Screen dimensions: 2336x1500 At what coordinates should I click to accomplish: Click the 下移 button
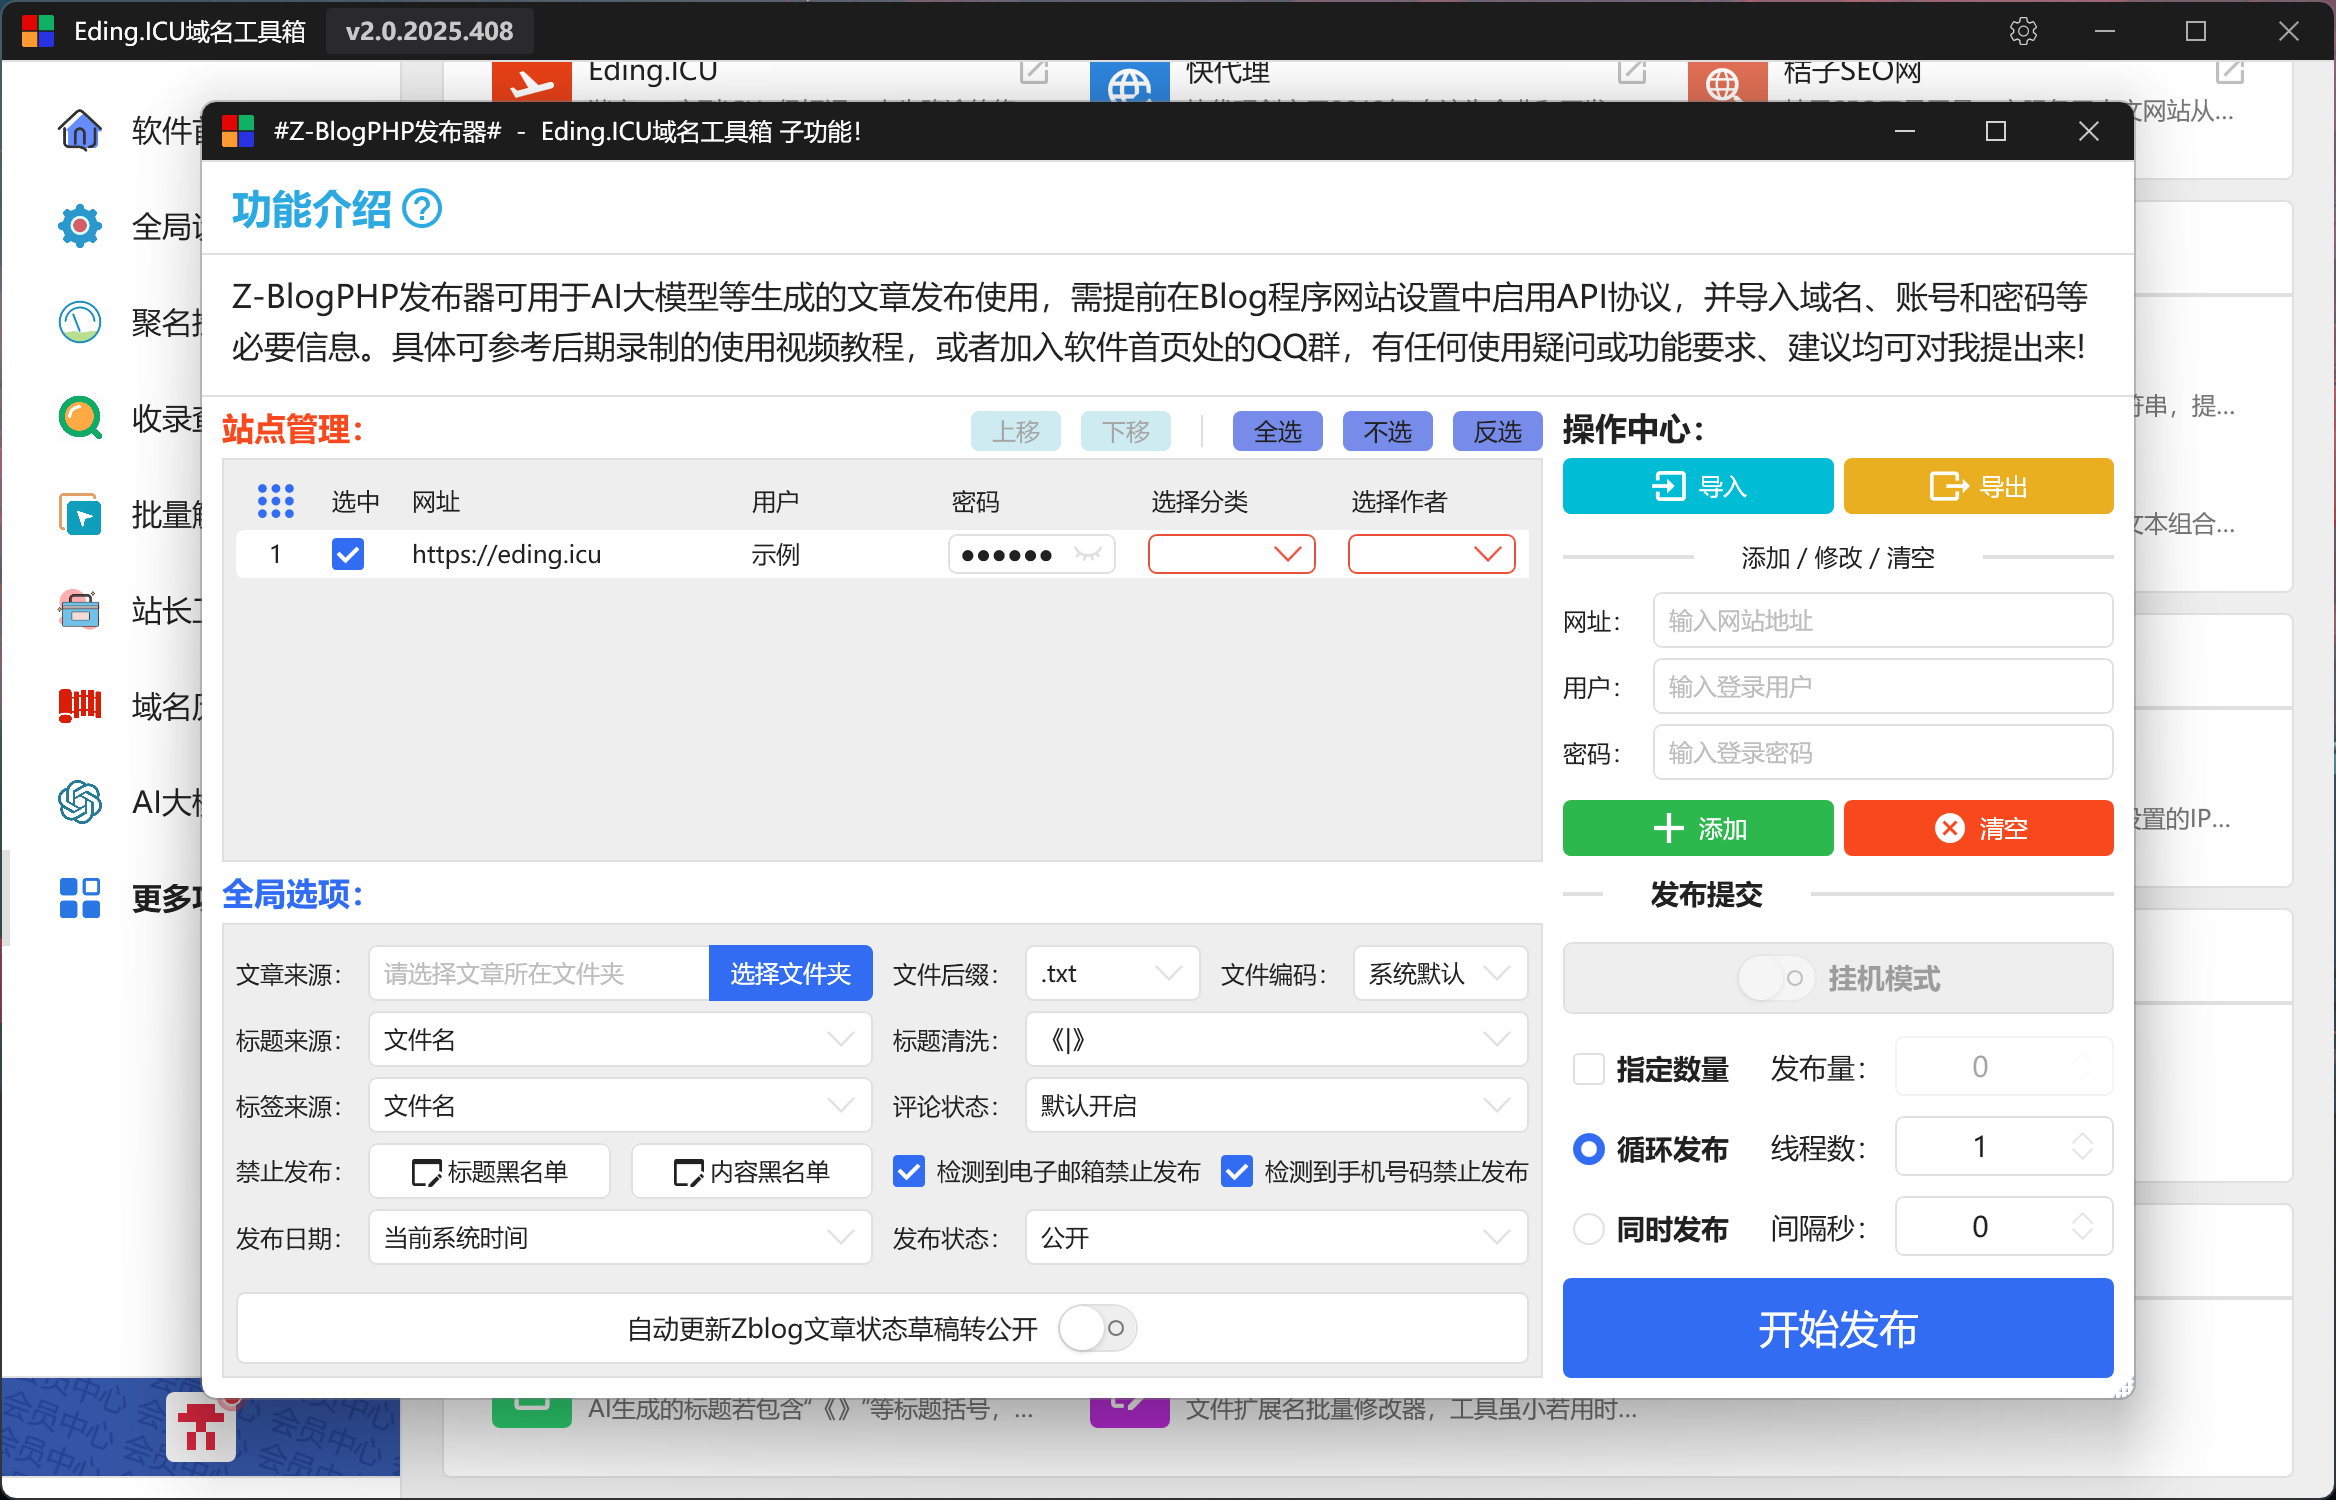tap(1126, 431)
